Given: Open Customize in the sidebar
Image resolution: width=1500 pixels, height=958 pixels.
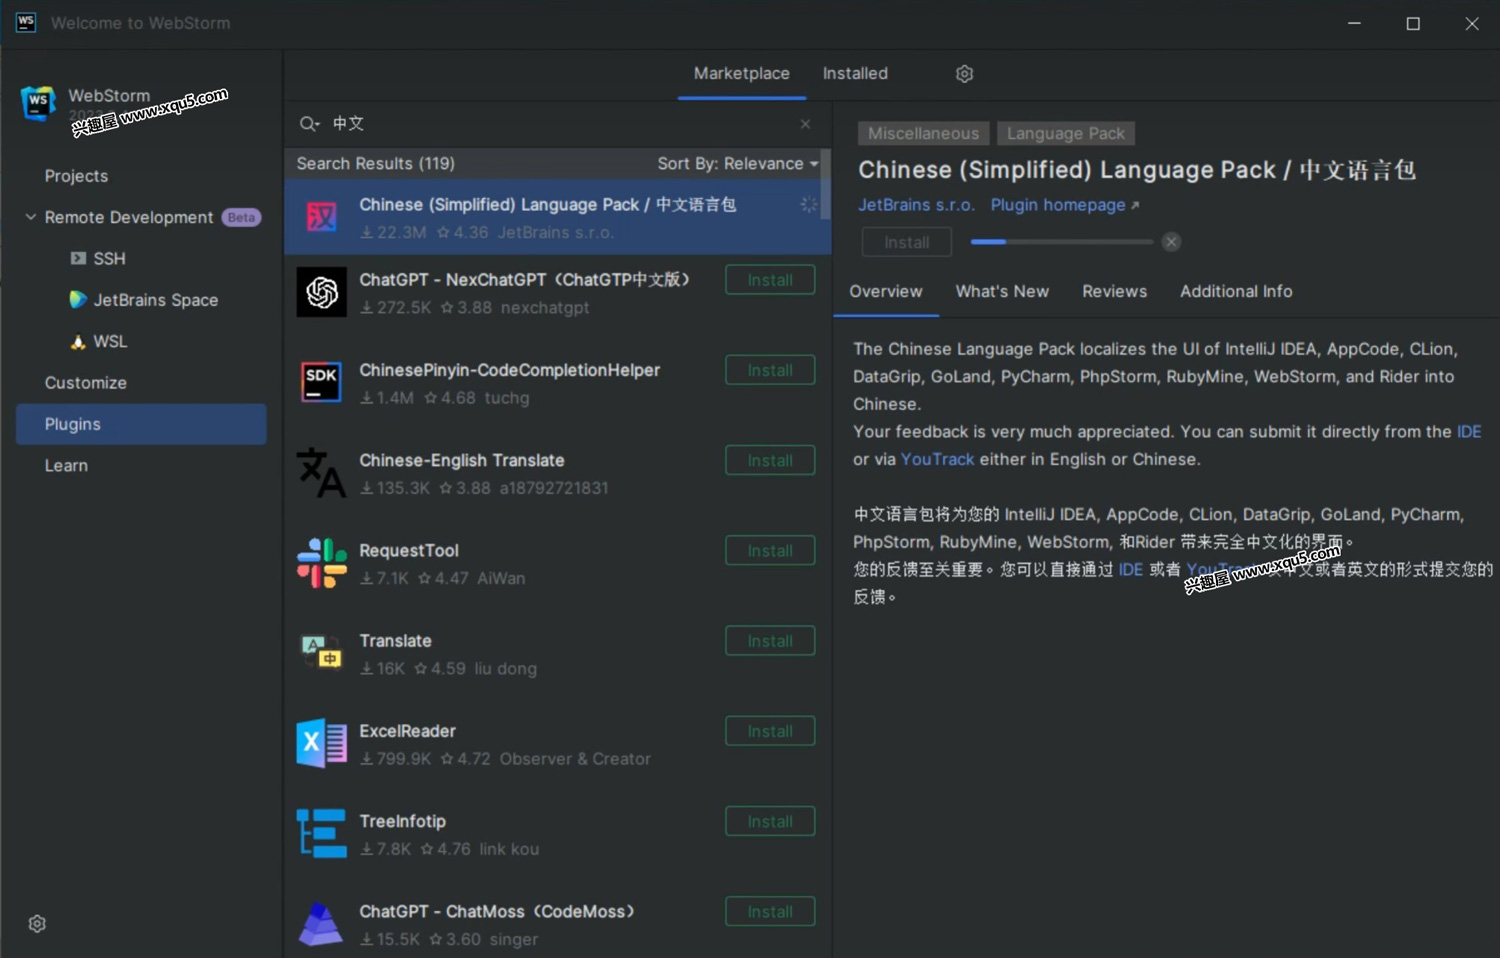Looking at the screenshot, I should tap(86, 383).
